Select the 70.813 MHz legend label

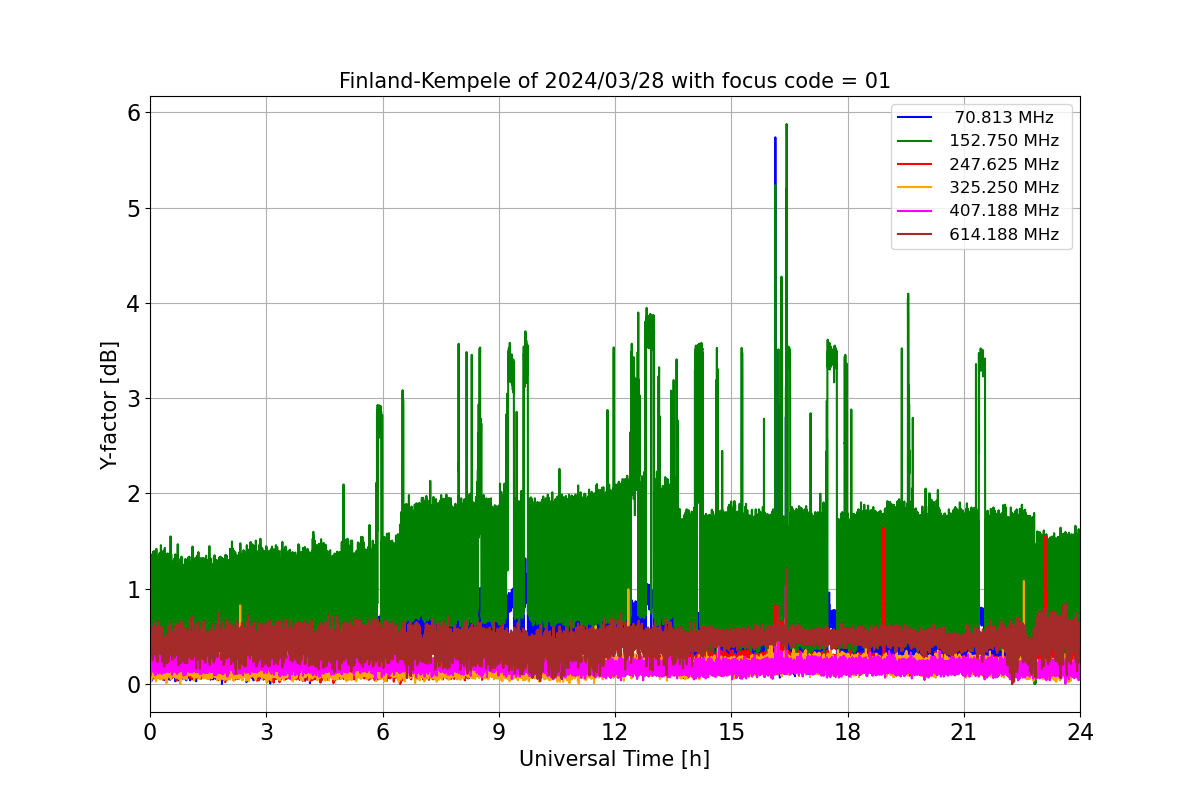coord(1004,117)
